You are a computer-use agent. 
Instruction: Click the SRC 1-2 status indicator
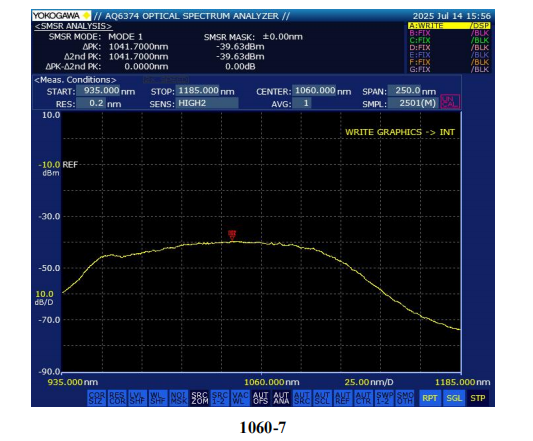click(x=220, y=398)
